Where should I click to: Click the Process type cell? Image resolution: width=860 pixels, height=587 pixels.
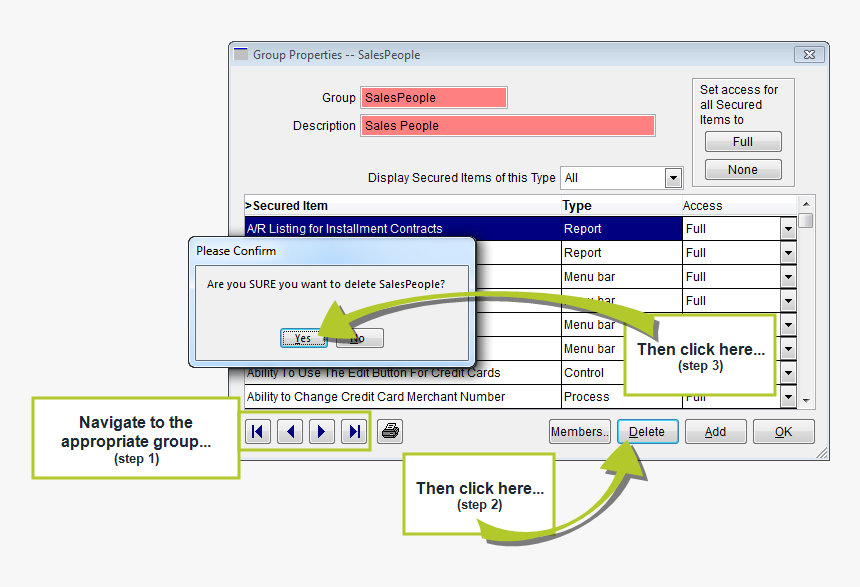point(593,397)
